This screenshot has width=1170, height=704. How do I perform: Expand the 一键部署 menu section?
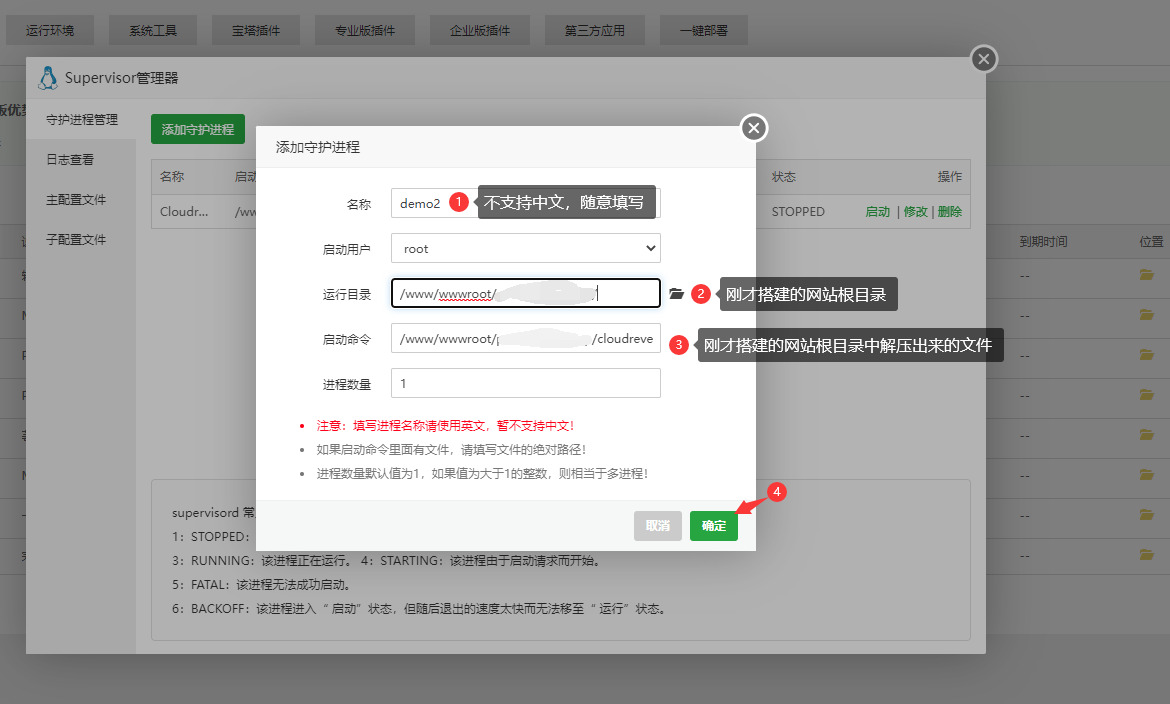pyautogui.click(x=703, y=29)
